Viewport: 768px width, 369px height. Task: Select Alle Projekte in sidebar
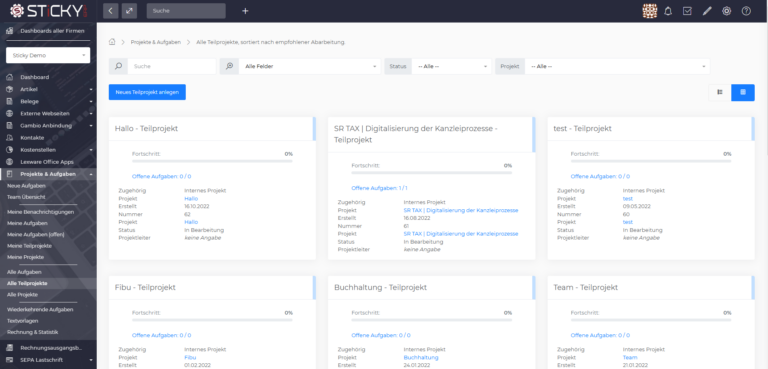[23, 295]
